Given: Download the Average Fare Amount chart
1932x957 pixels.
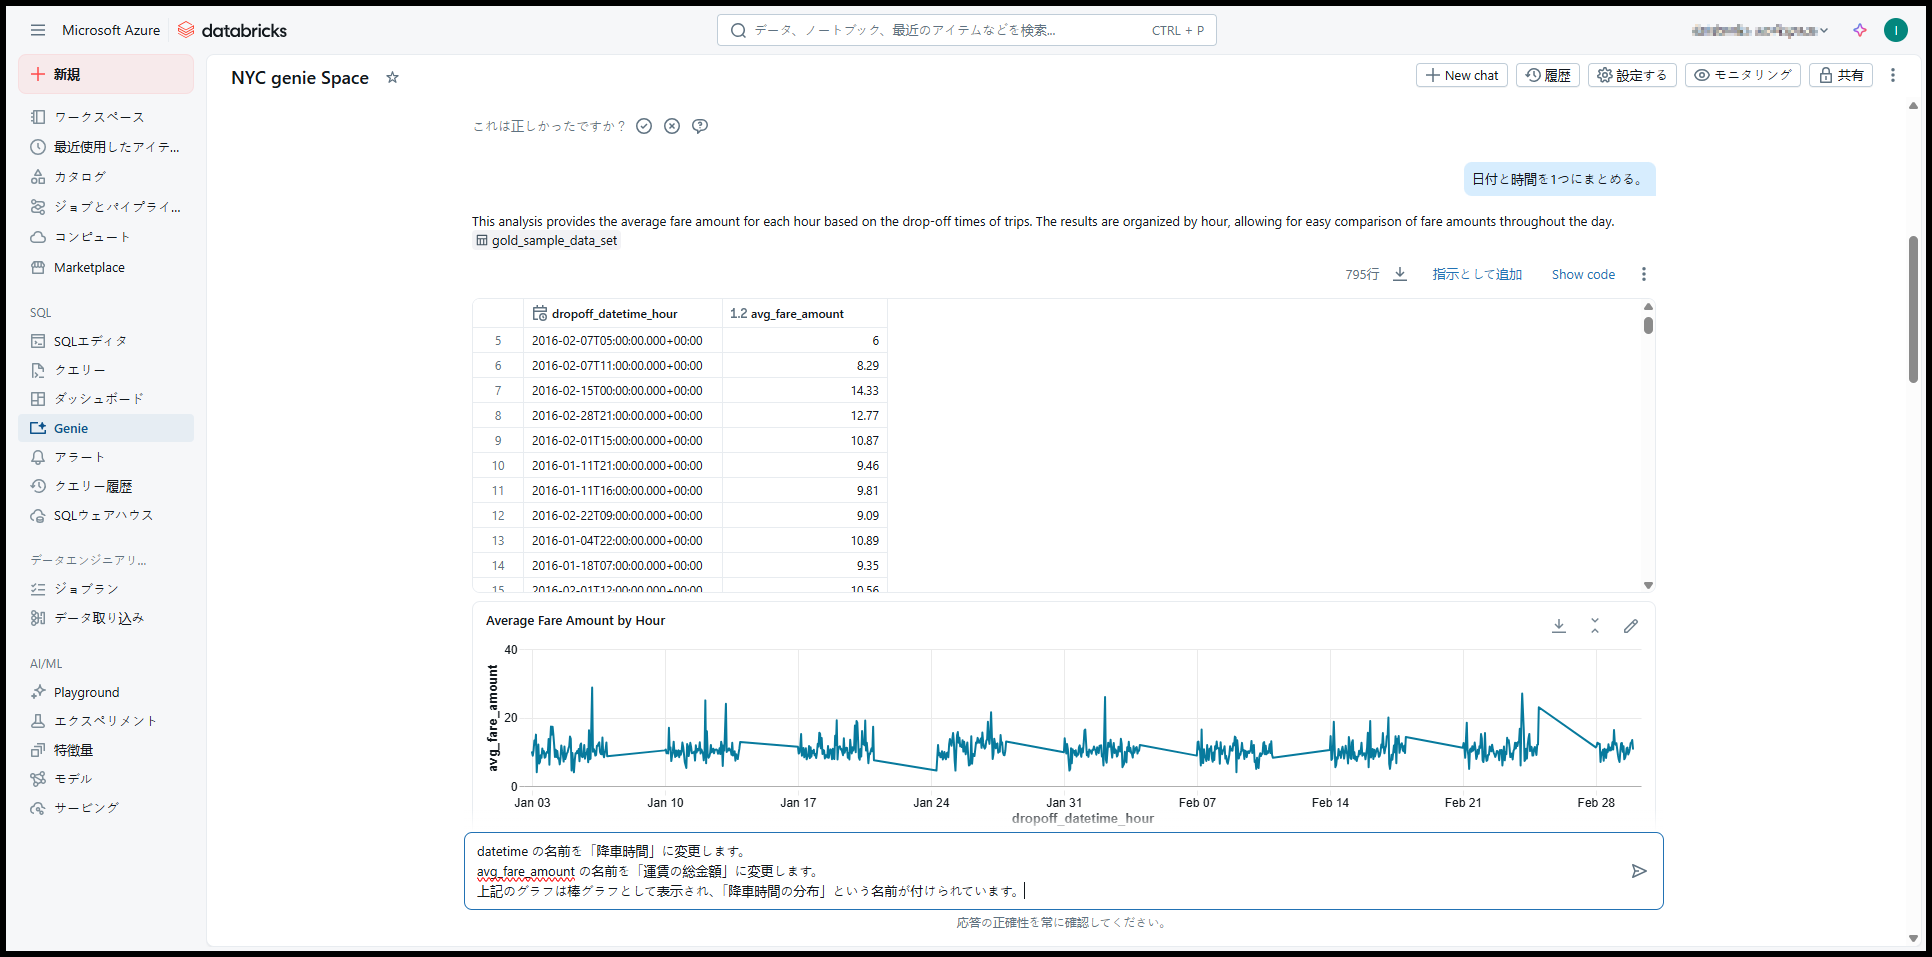Looking at the screenshot, I should [1558, 626].
